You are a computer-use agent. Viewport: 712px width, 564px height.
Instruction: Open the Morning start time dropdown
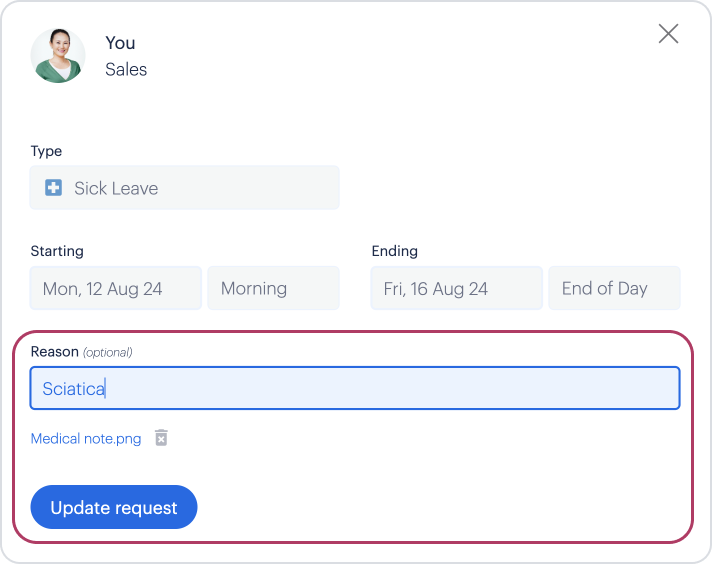coord(273,288)
